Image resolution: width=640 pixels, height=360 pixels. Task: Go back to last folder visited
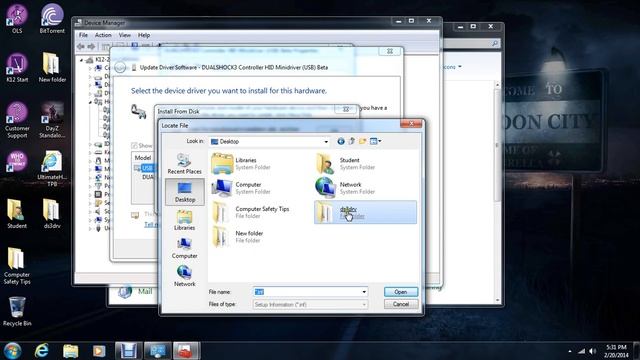click(341, 141)
